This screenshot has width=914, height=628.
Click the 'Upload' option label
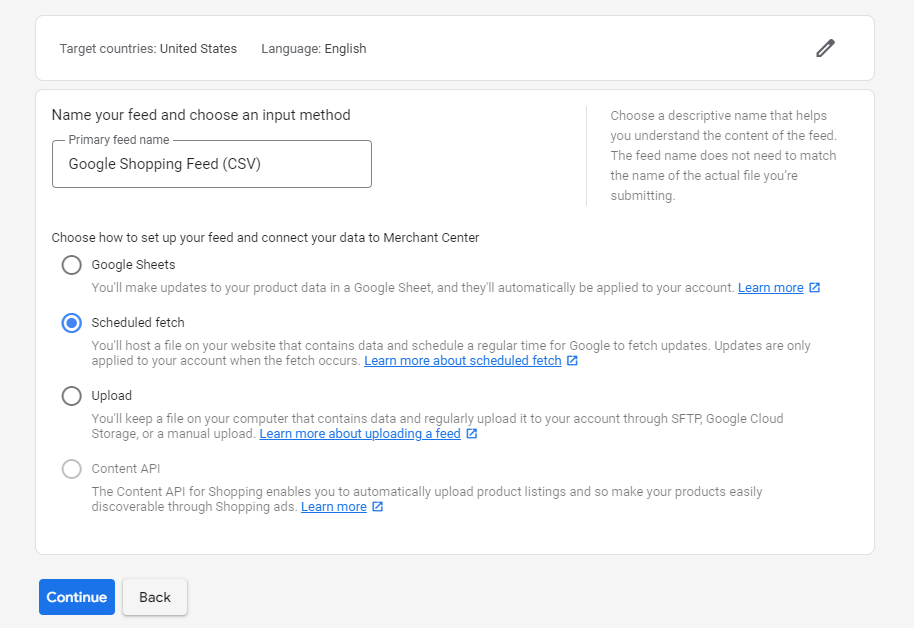click(112, 396)
